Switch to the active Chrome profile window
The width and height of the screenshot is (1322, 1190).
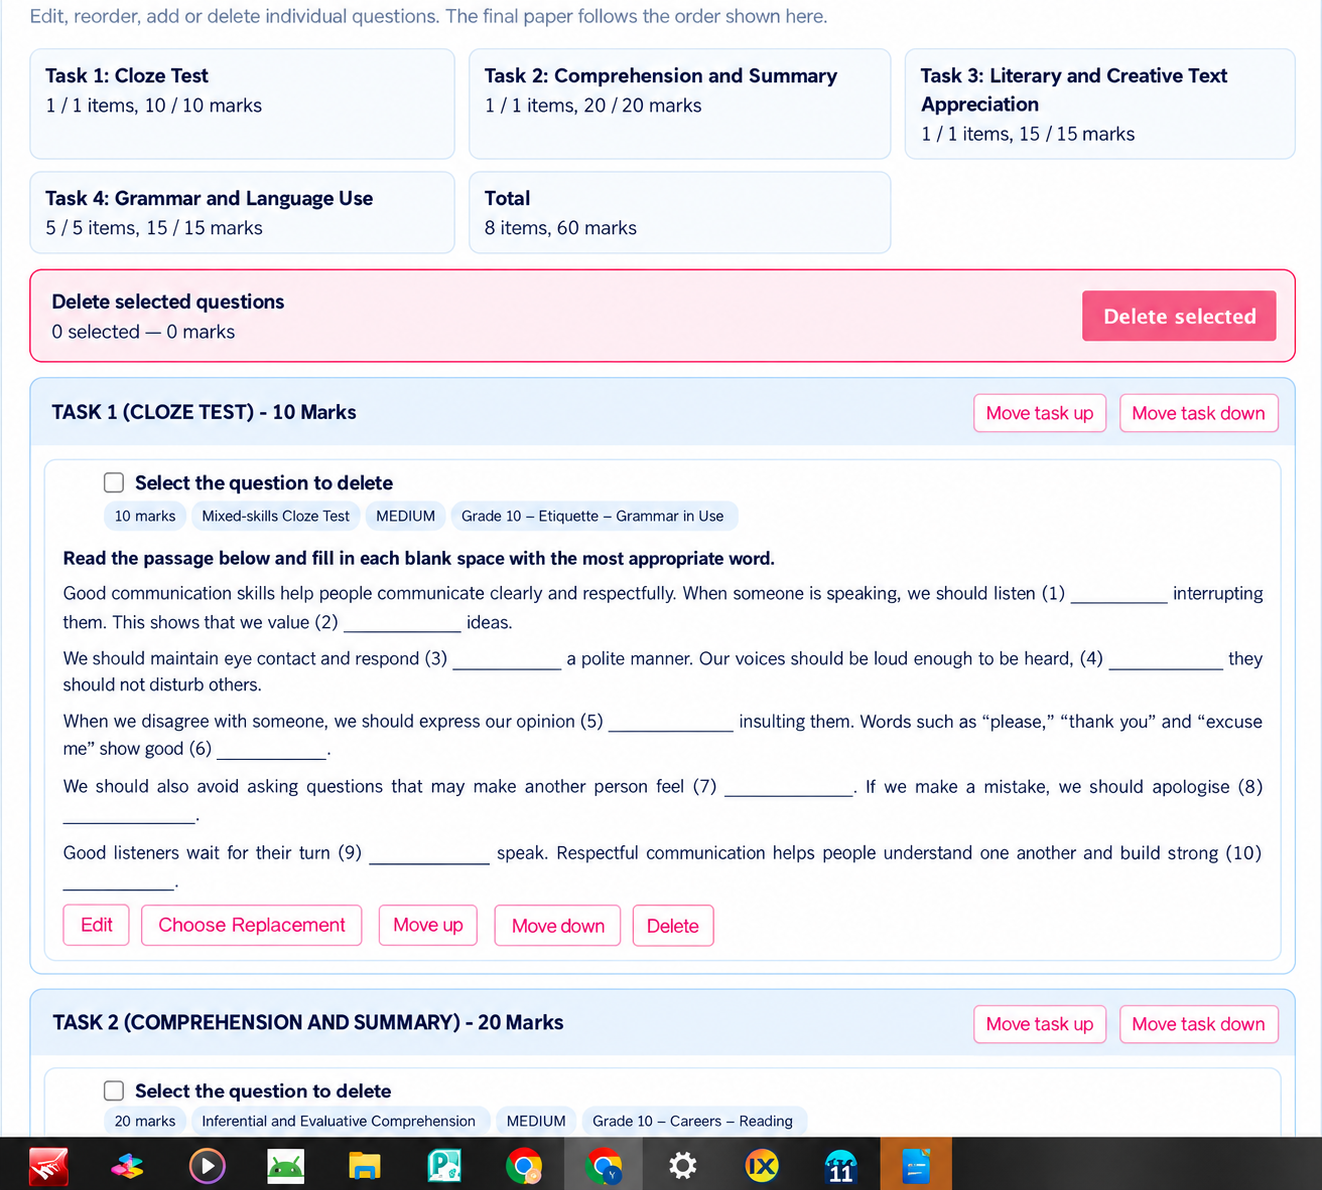603,1166
